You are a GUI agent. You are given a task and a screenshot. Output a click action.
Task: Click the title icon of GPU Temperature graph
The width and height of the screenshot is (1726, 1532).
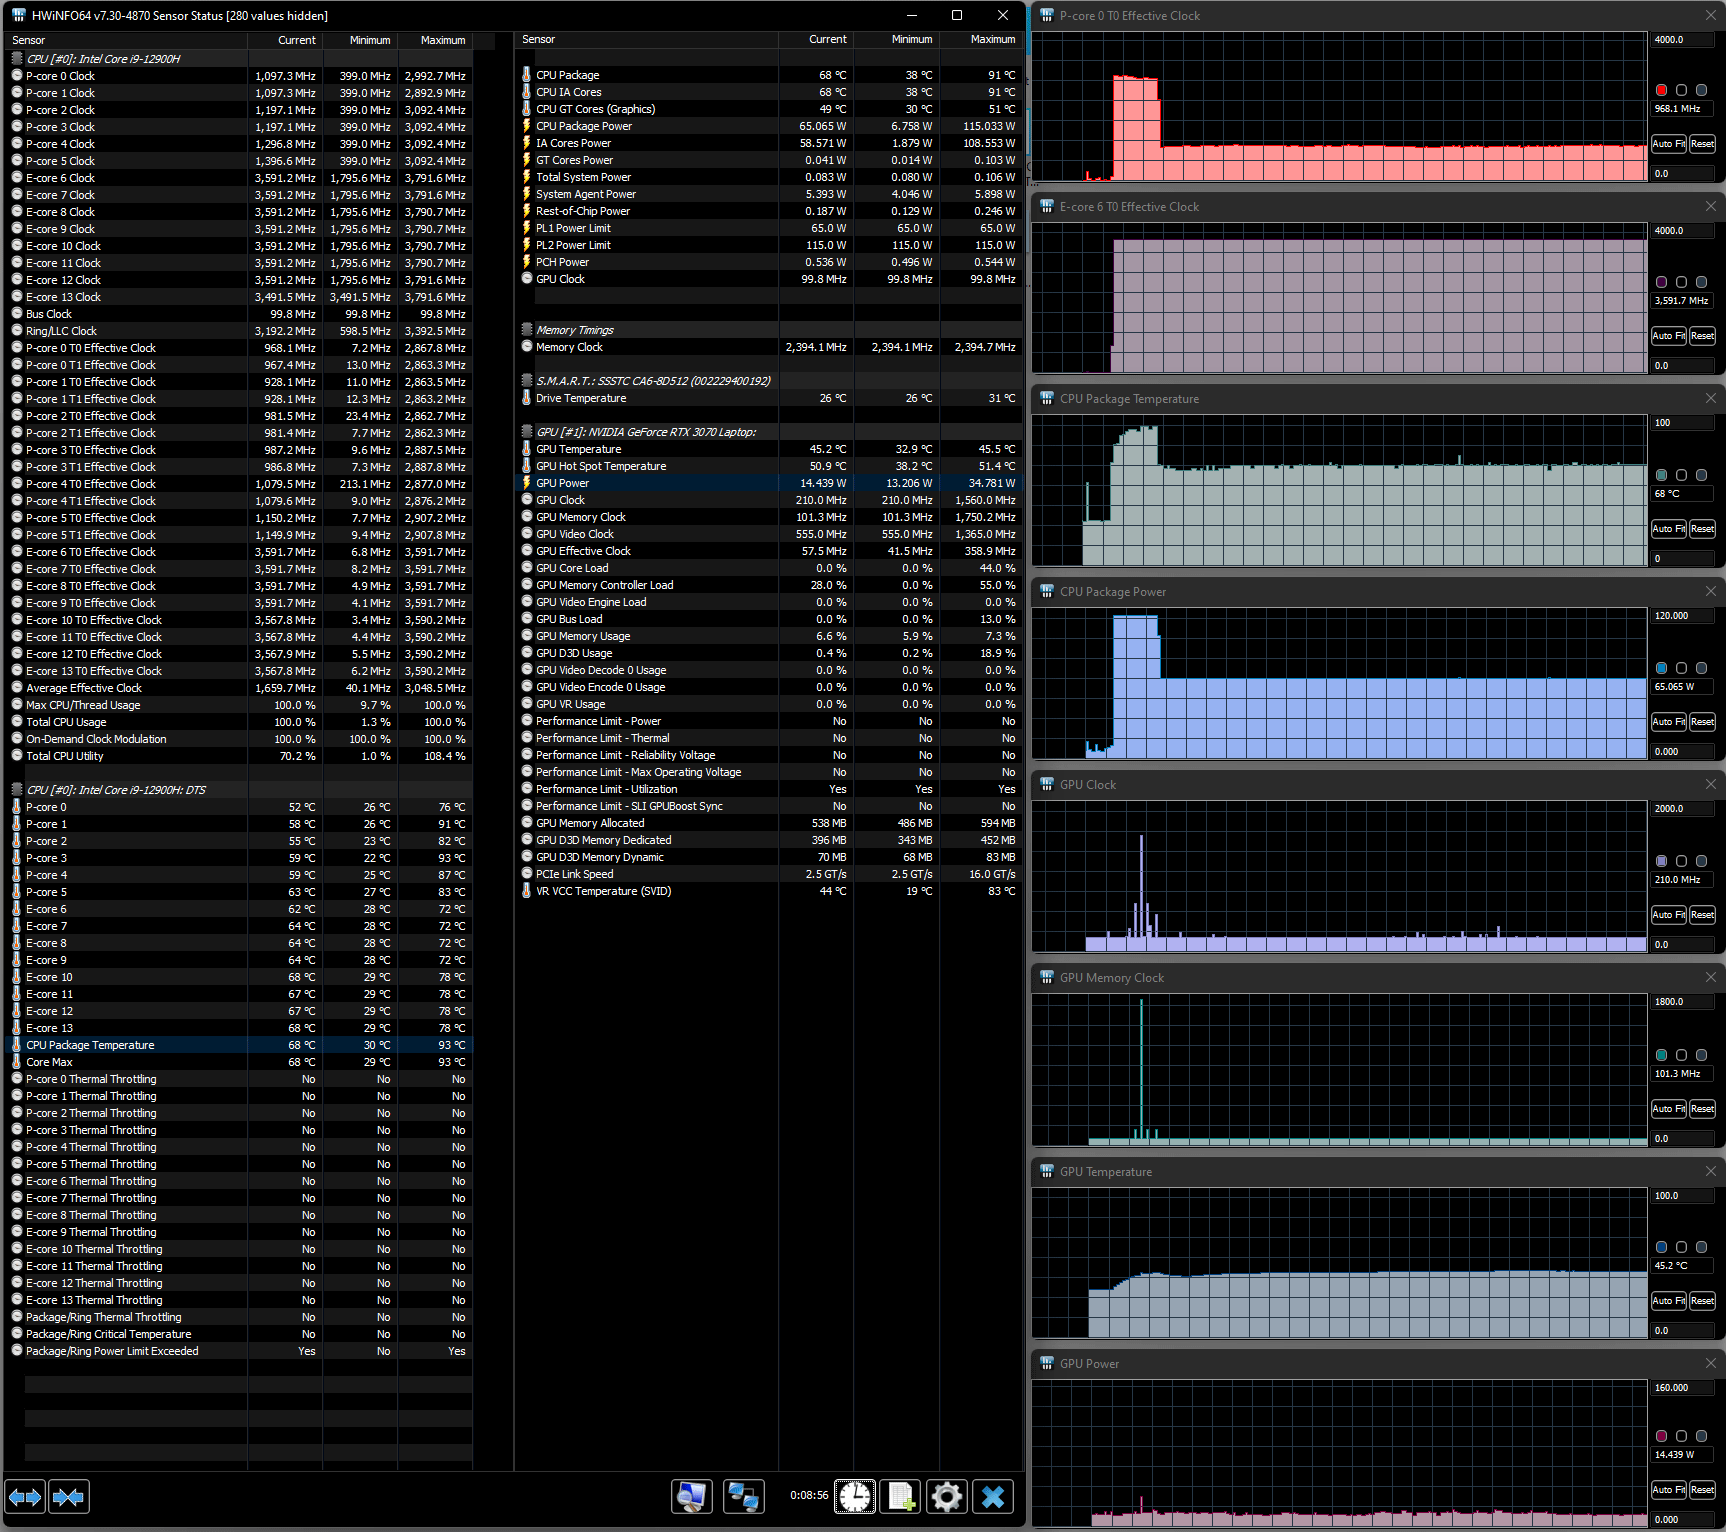coord(1047,1171)
